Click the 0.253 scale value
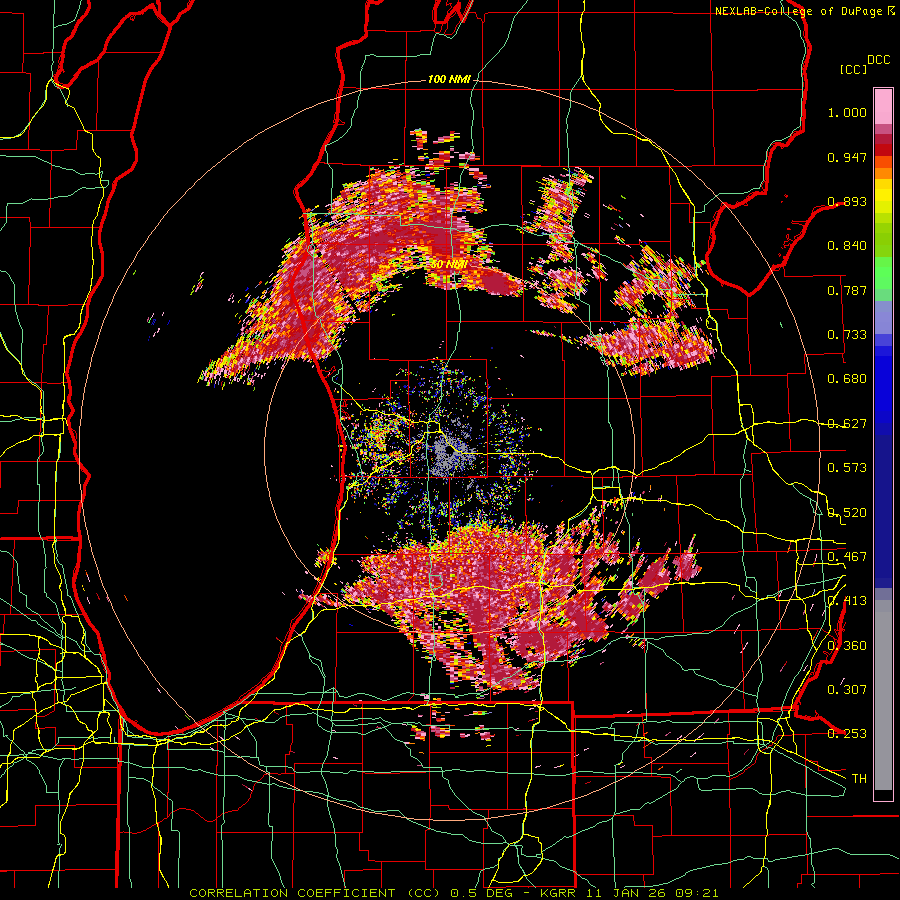The height and width of the screenshot is (900, 900). [x=847, y=734]
